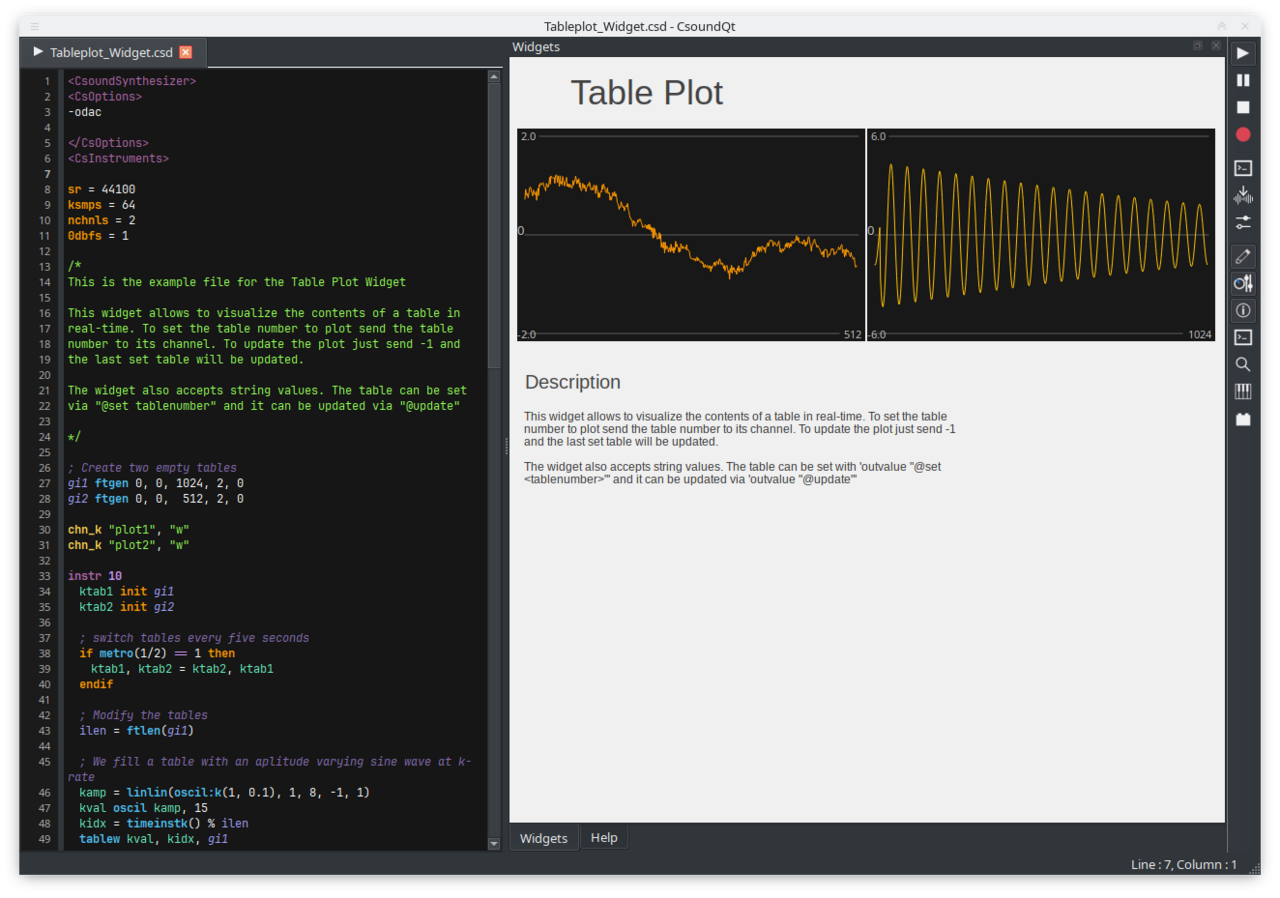Start playback with the Run button
The image size is (1280, 898).
pyautogui.click(x=1243, y=53)
